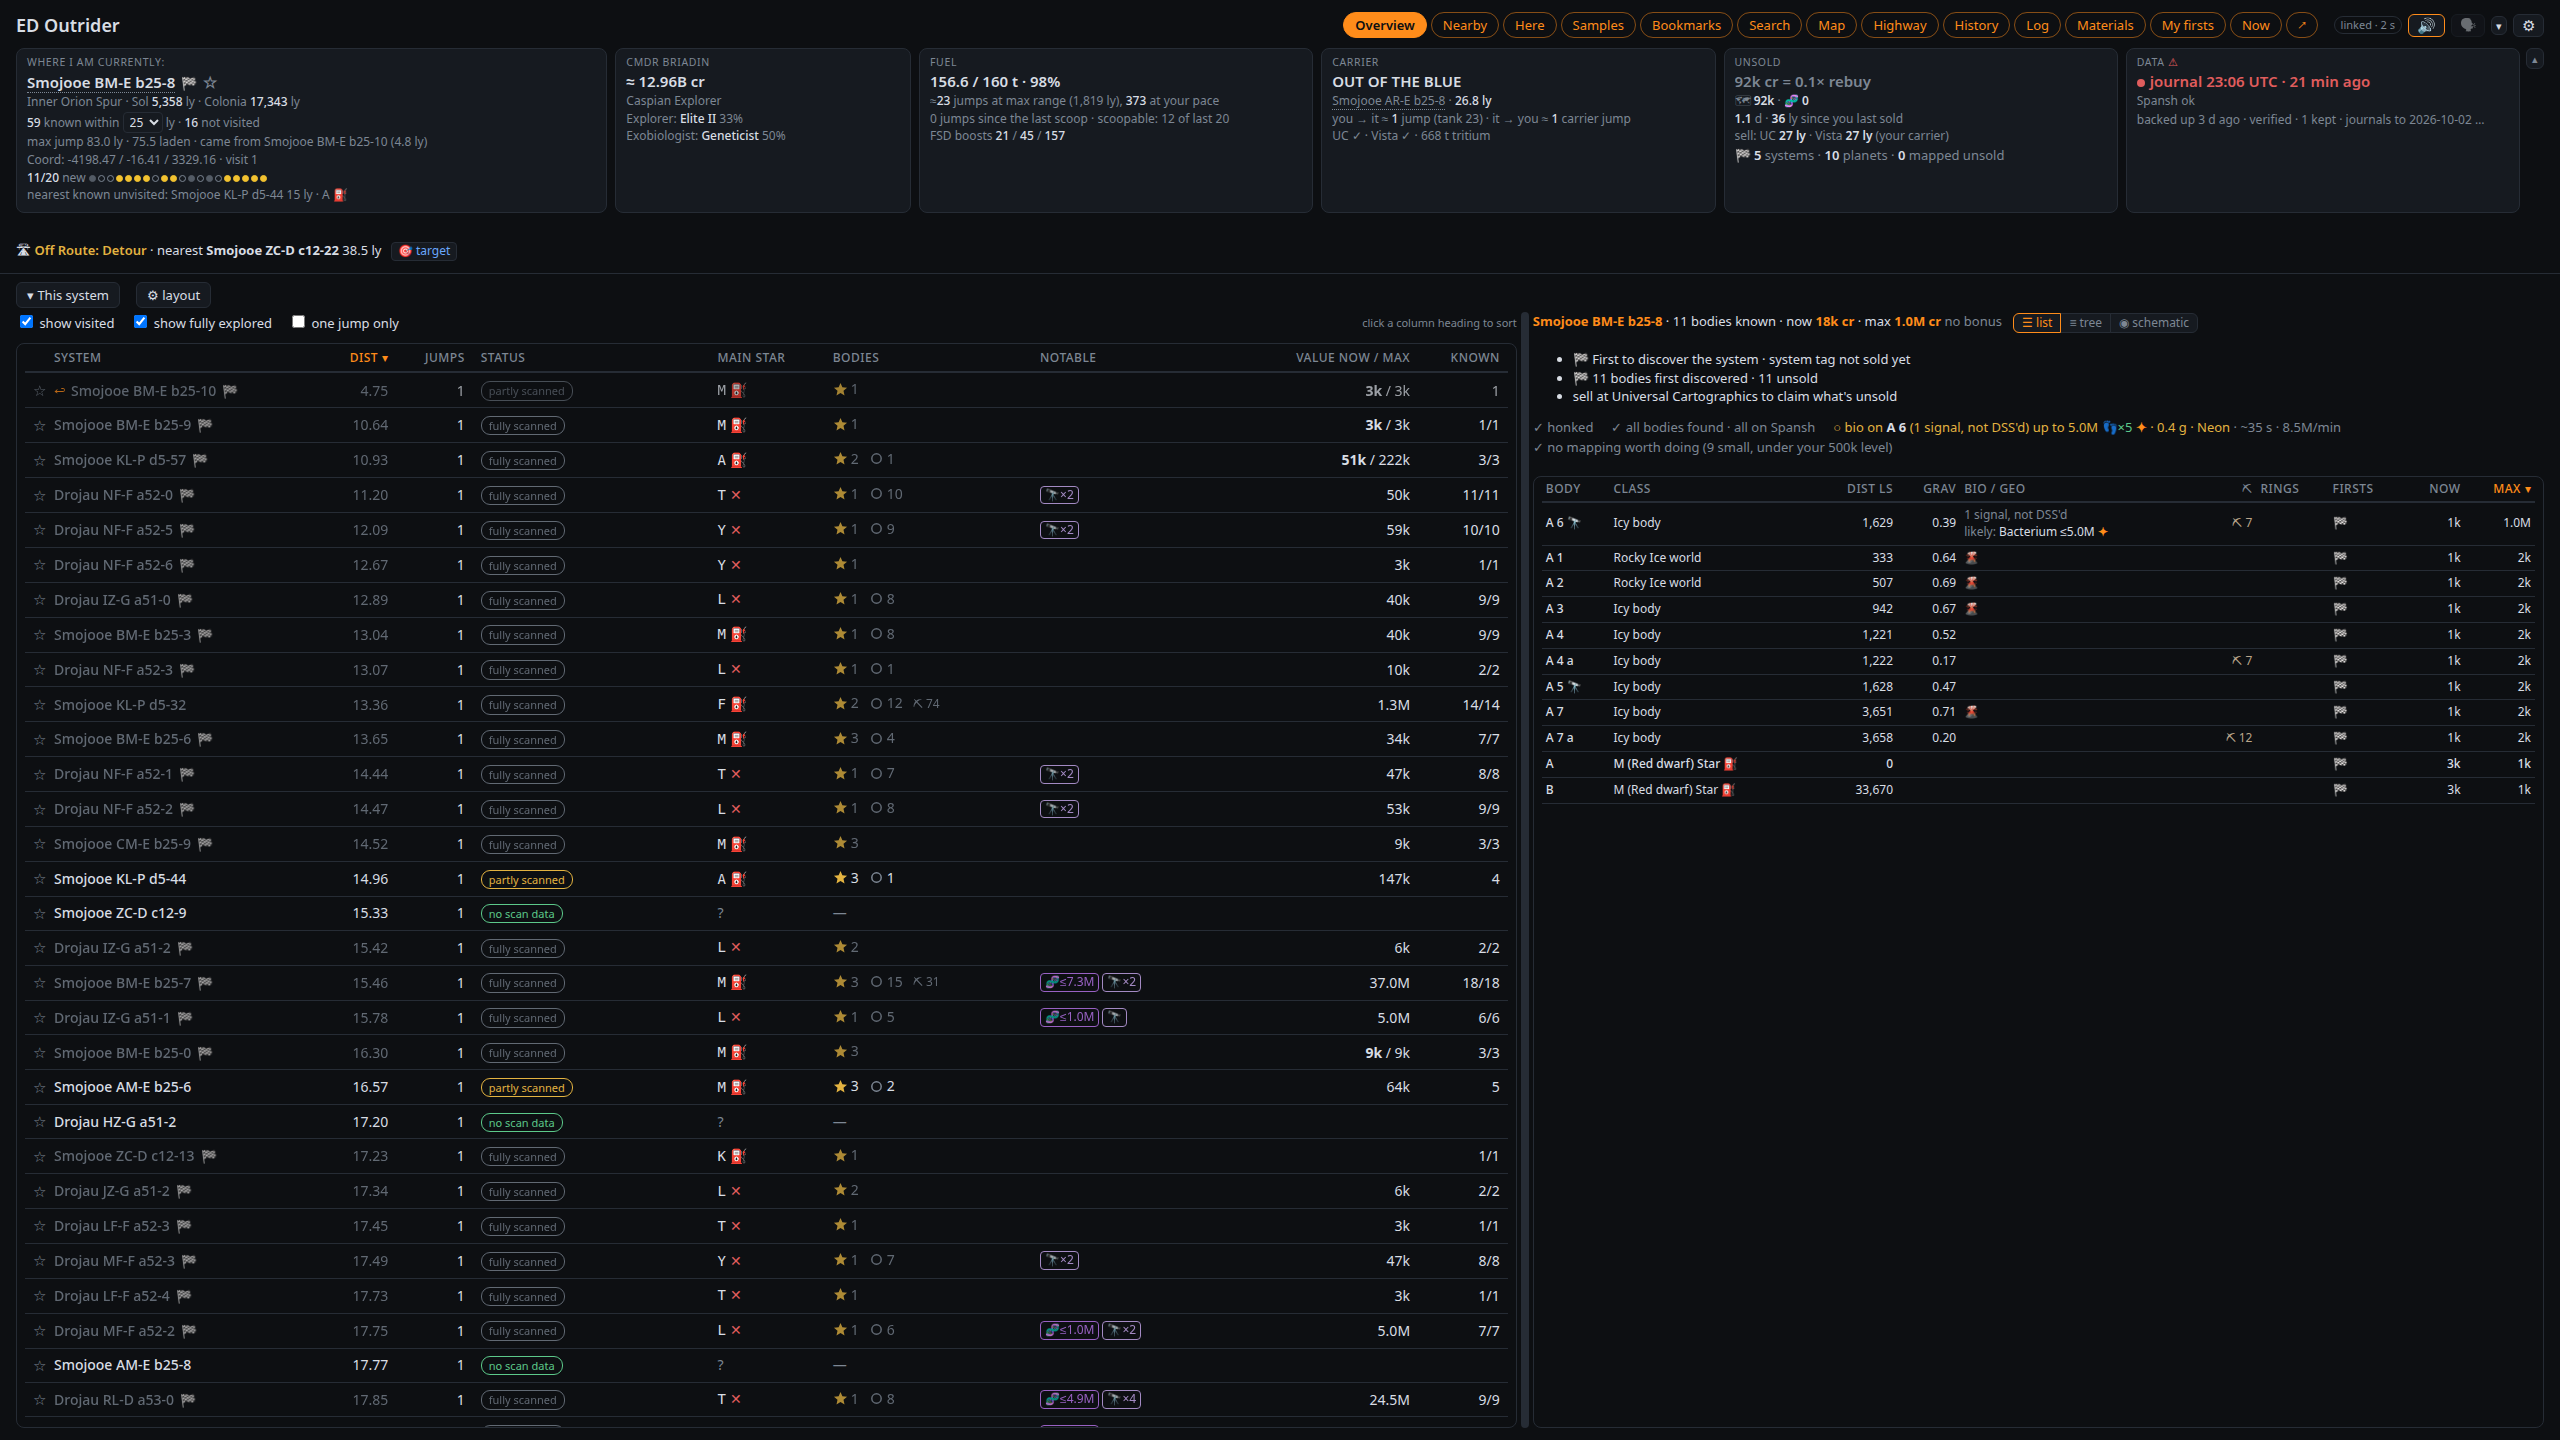This screenshot has width=2560, height=1440.
Task: Switch bodies panel to schematic view
Action: point(2154,323)
